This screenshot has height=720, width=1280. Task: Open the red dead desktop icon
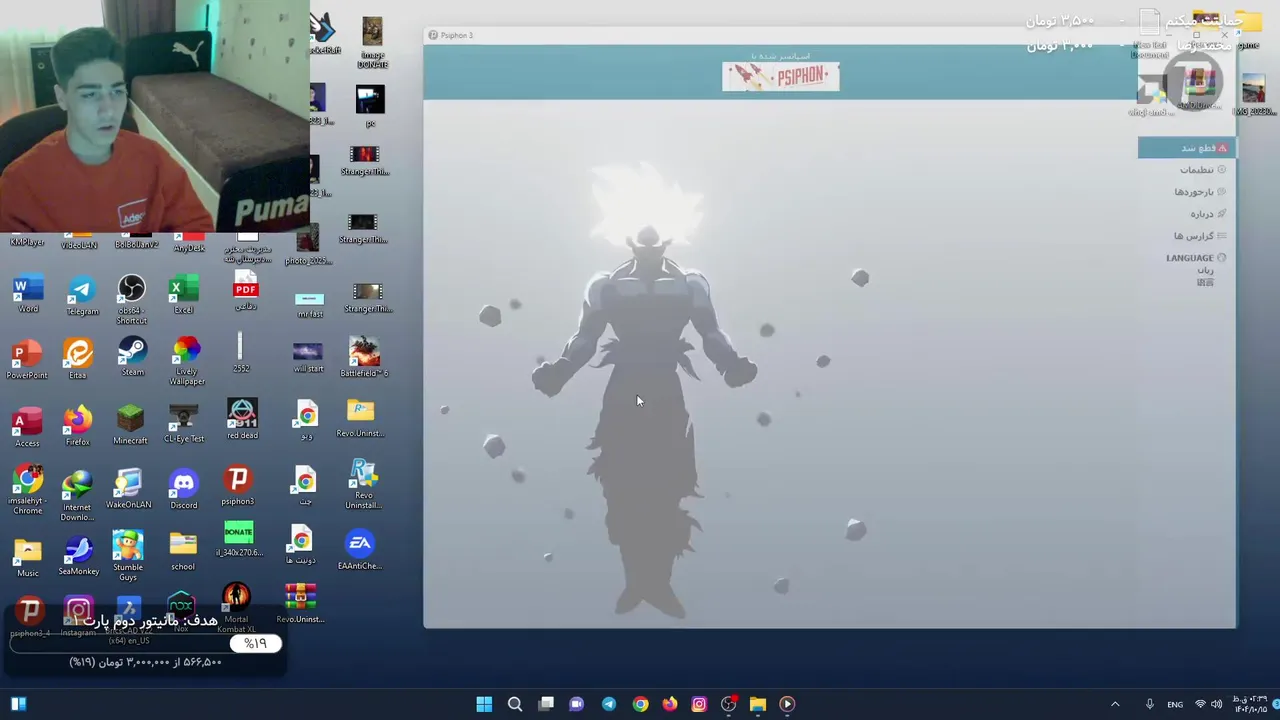click(x=242, y=419)
